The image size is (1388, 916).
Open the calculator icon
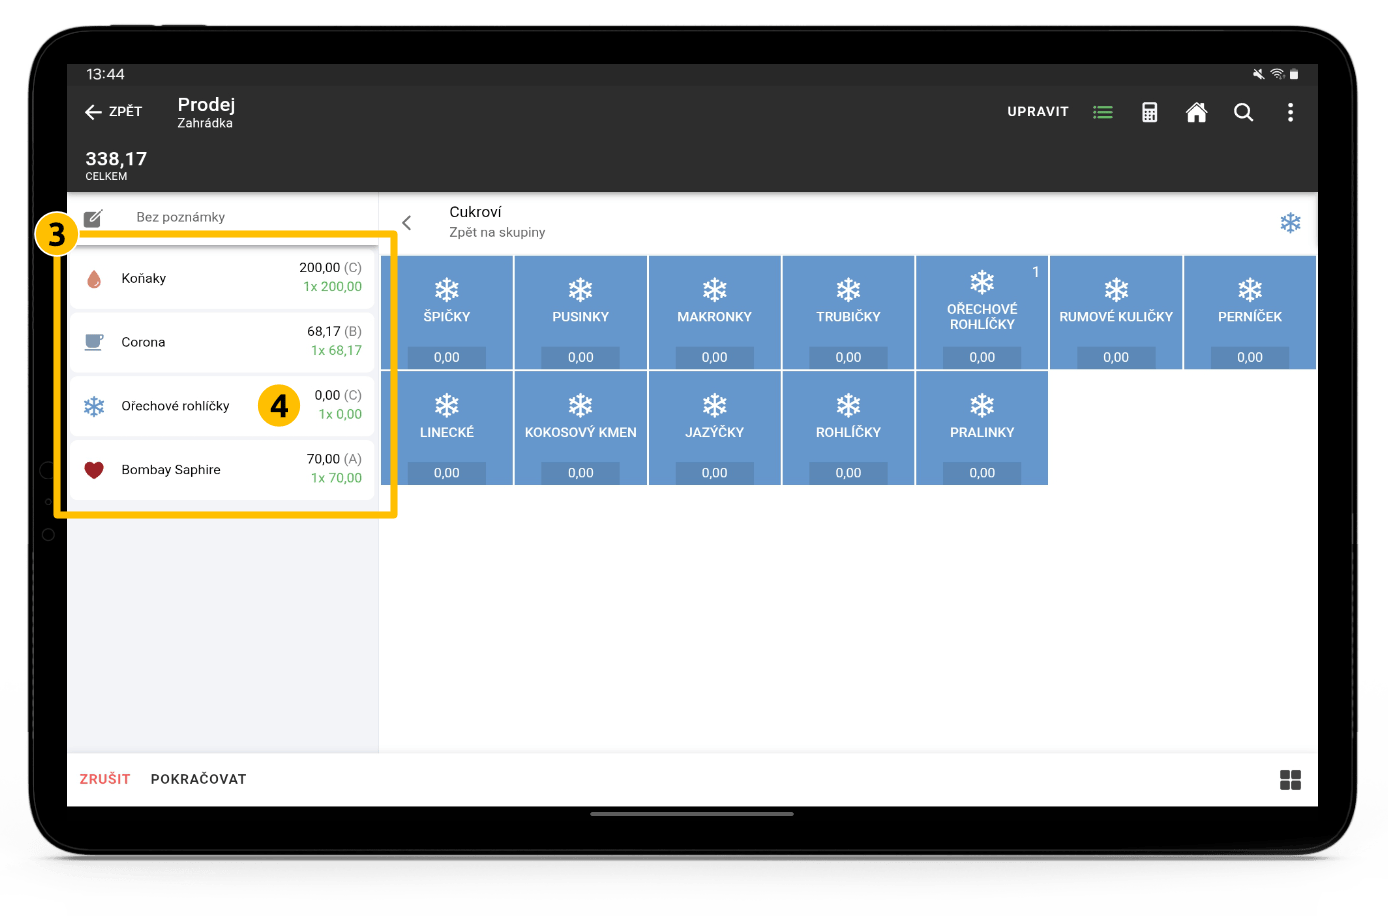tap(1150, 112)
